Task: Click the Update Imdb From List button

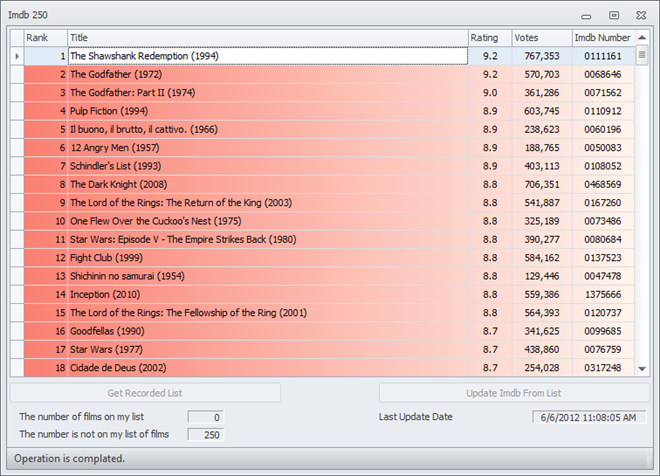Action: [x=514, y=393]
